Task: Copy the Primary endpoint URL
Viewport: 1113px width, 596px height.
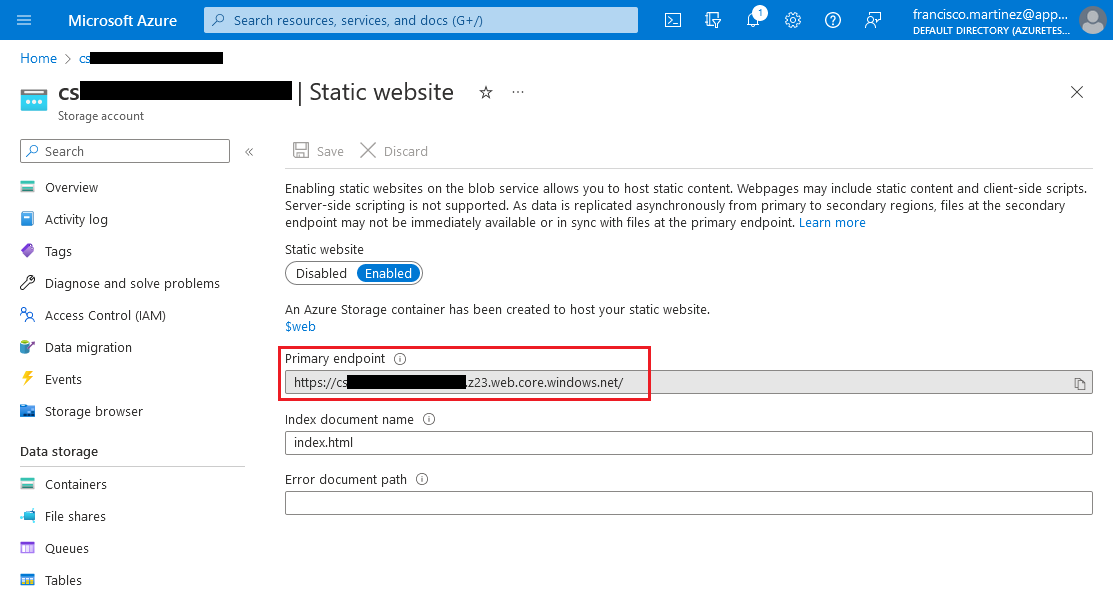Action: pyautogui.click(x=1079, y=383)
